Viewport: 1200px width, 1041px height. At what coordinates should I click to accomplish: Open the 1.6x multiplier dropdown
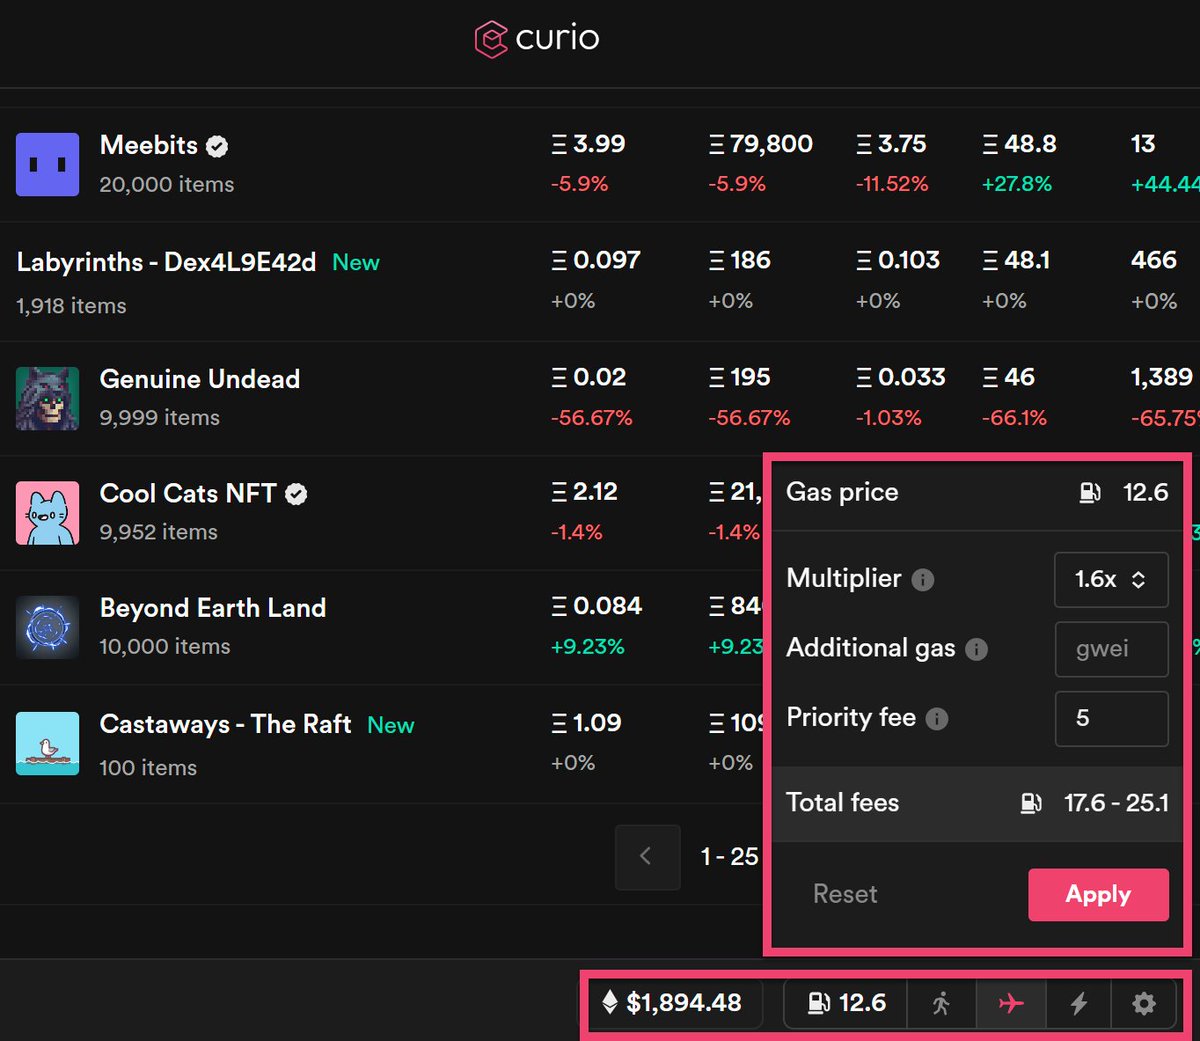tap(1111, 579)
